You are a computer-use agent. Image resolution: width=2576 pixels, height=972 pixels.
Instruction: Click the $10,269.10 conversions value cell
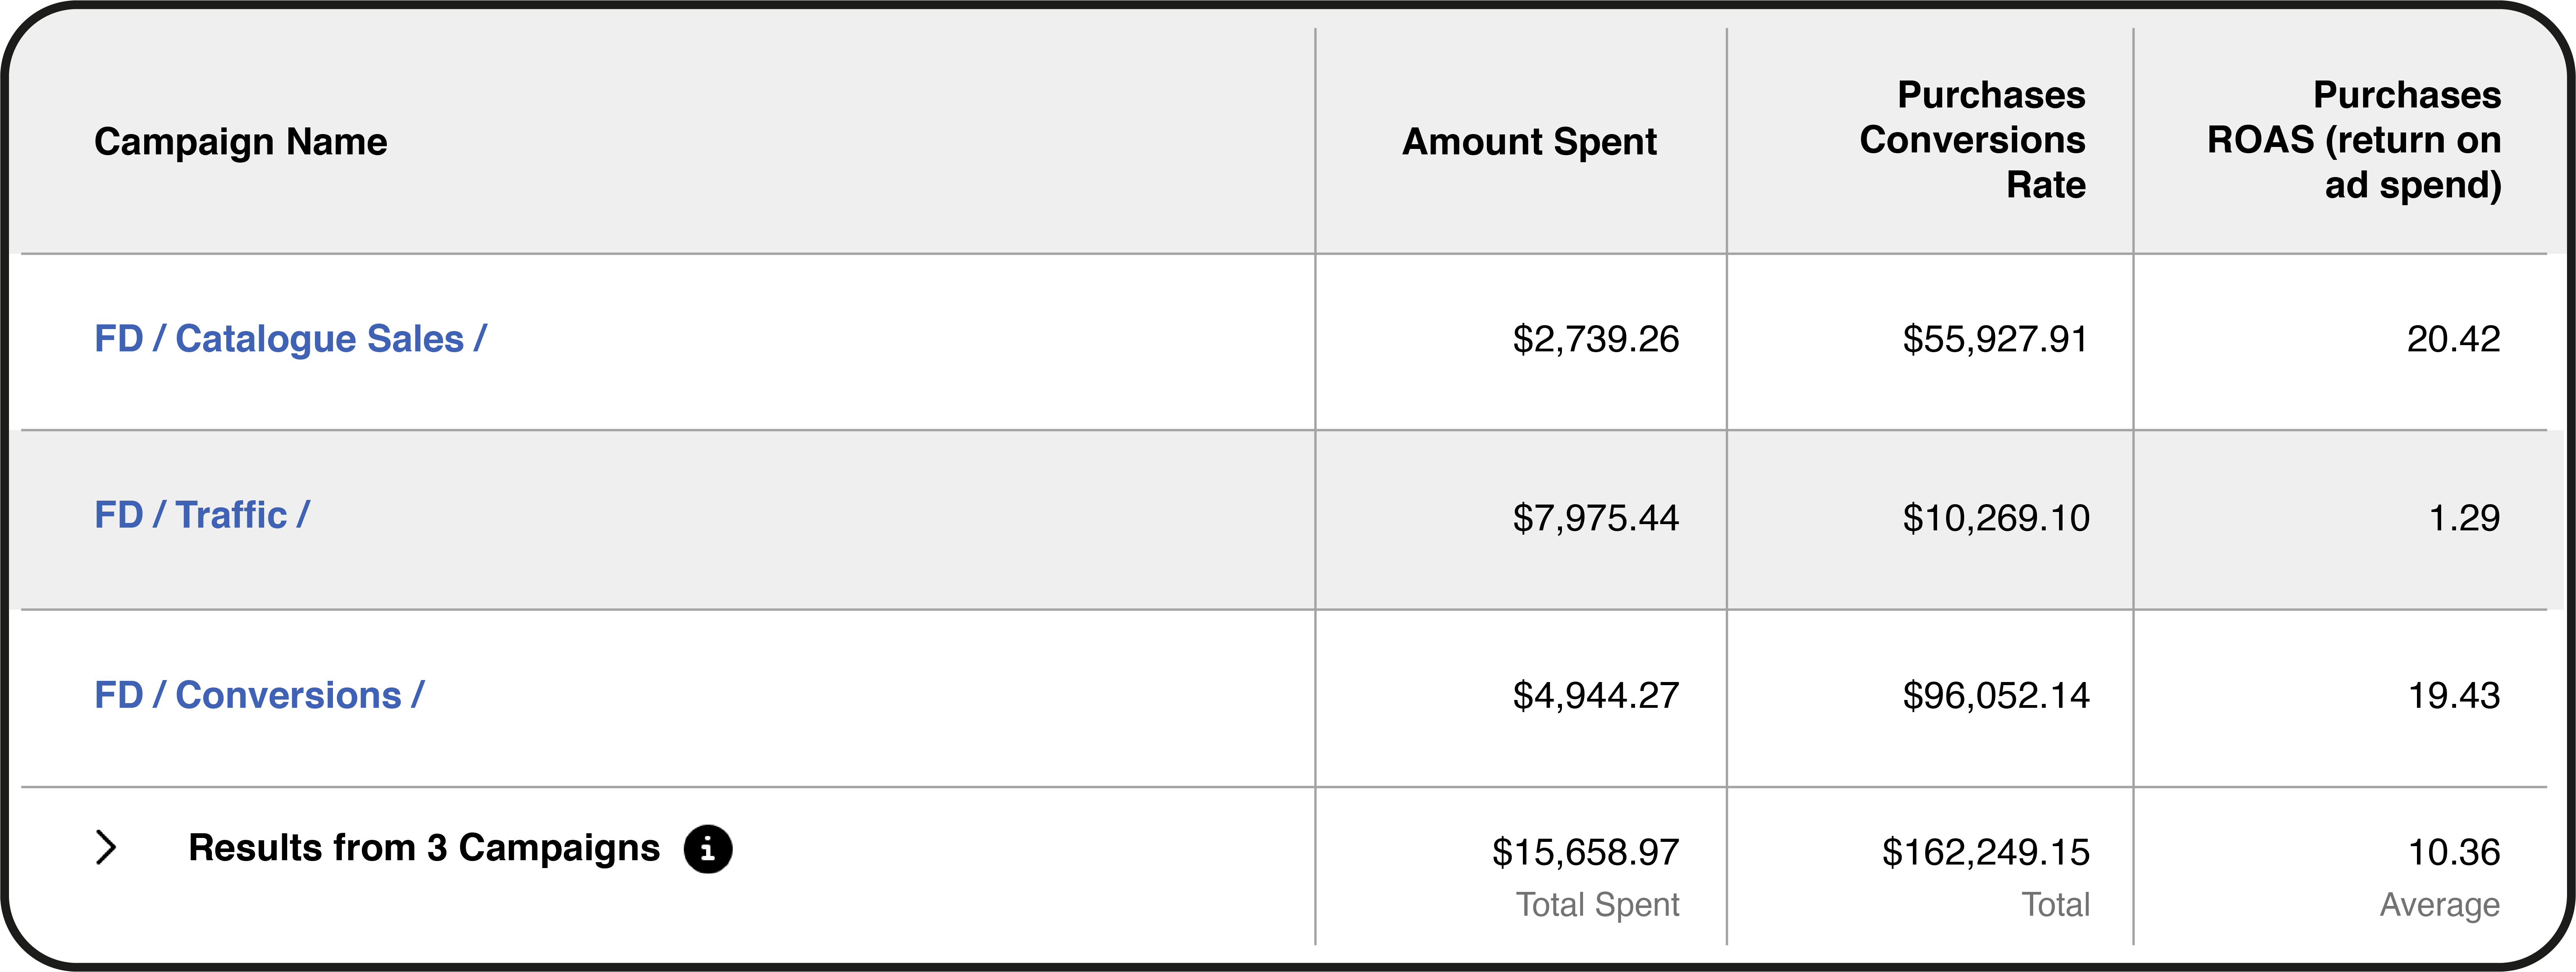[x=1995, y=518]
